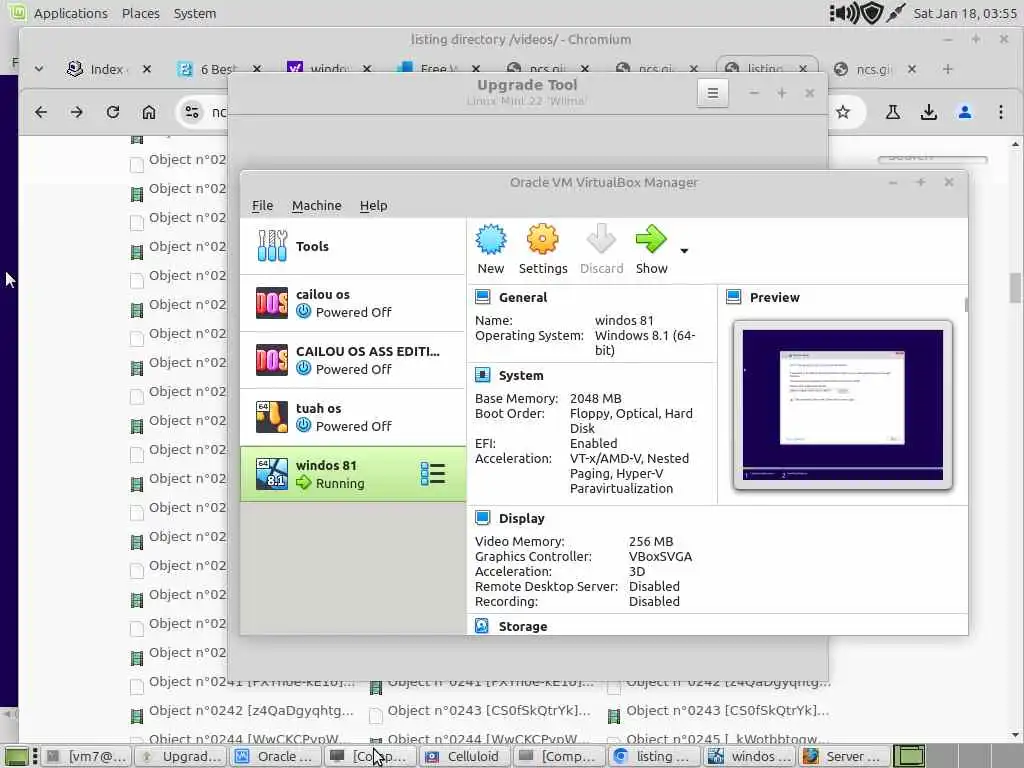Open Chromium tab search chevron

pyautogui.click(x=39, y=69)
